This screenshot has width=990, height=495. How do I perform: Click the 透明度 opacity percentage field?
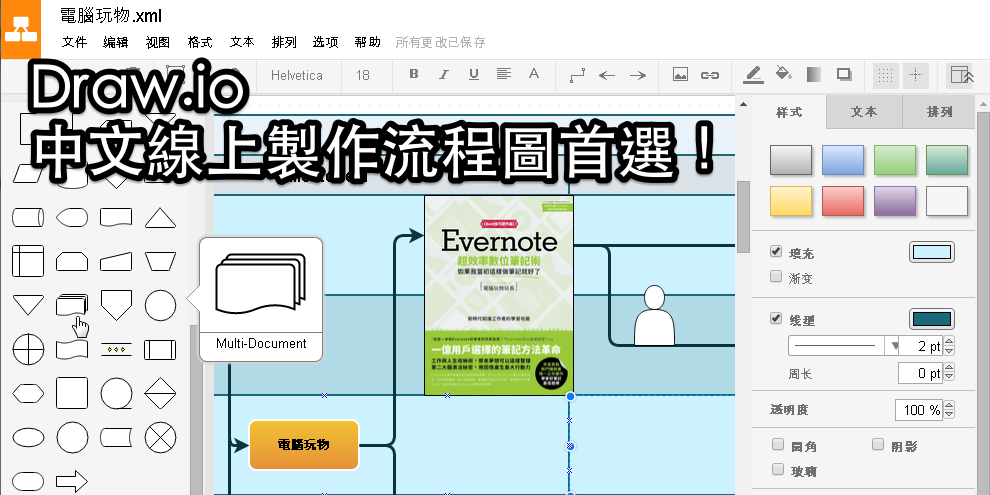tap(919, 410)
